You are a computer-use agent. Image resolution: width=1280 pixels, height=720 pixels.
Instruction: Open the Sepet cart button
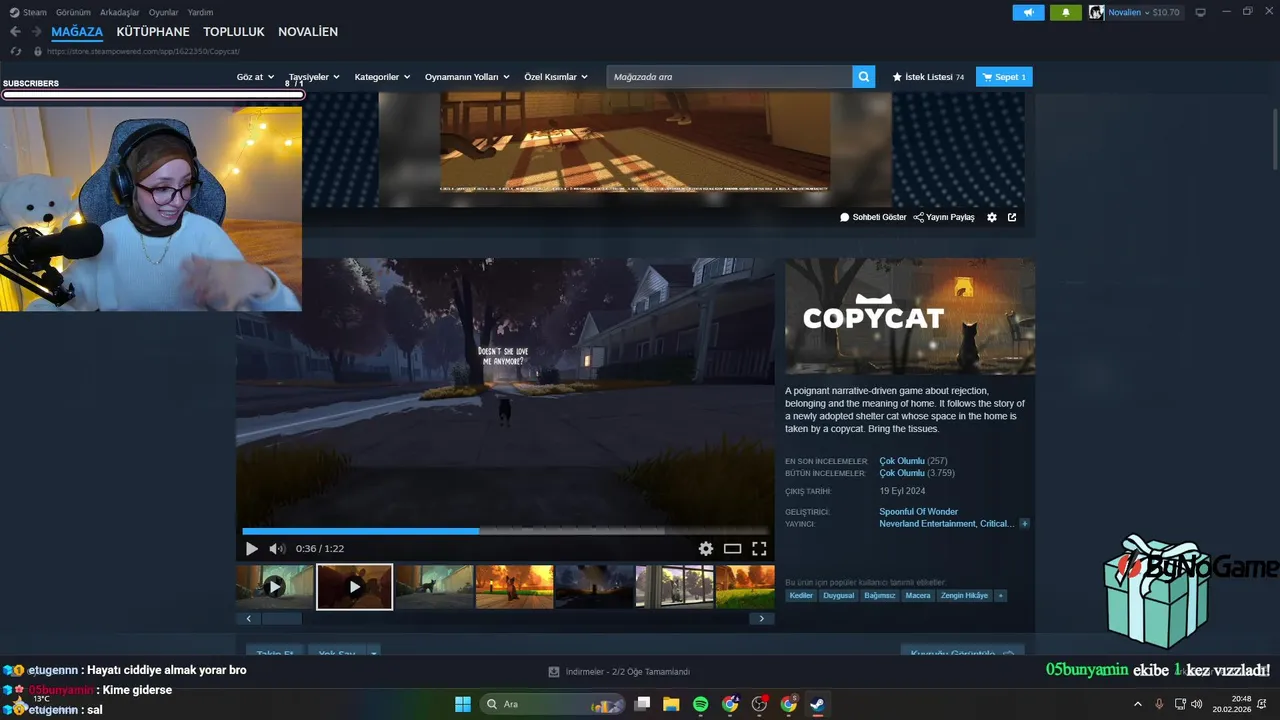click(x=1004, y=77)
